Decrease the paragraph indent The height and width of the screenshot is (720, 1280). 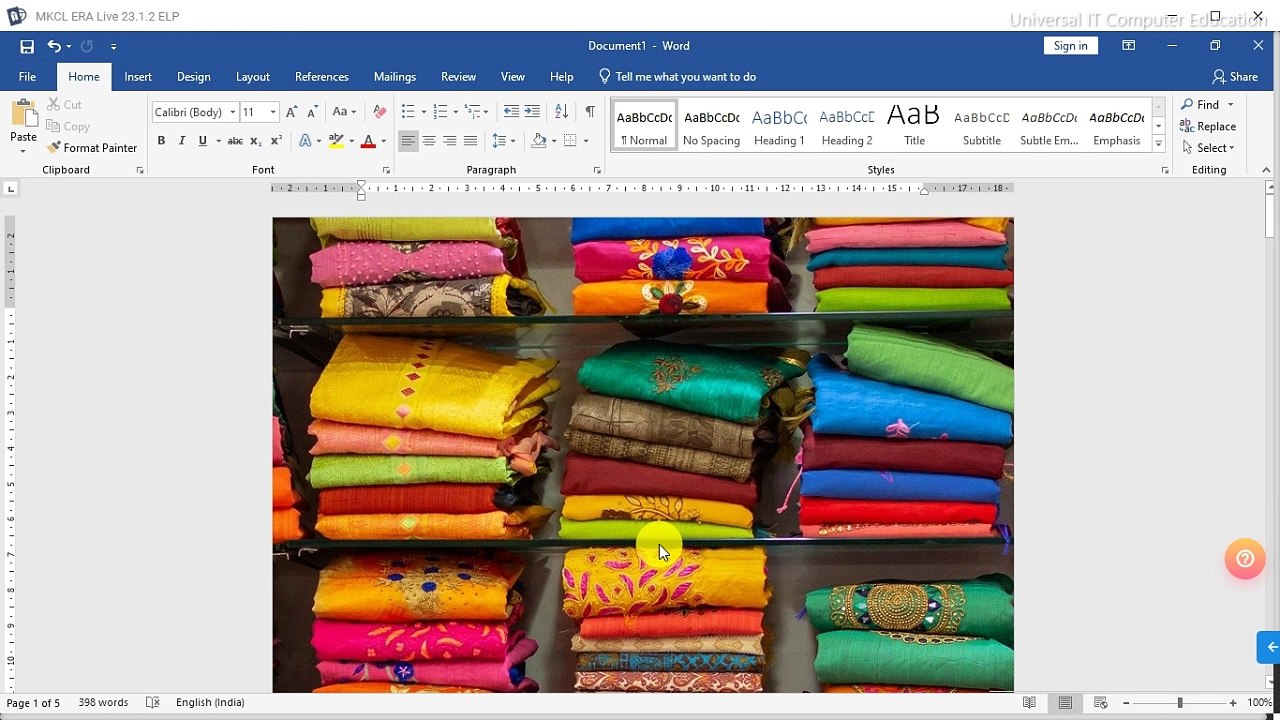click(x=511, y=112)
